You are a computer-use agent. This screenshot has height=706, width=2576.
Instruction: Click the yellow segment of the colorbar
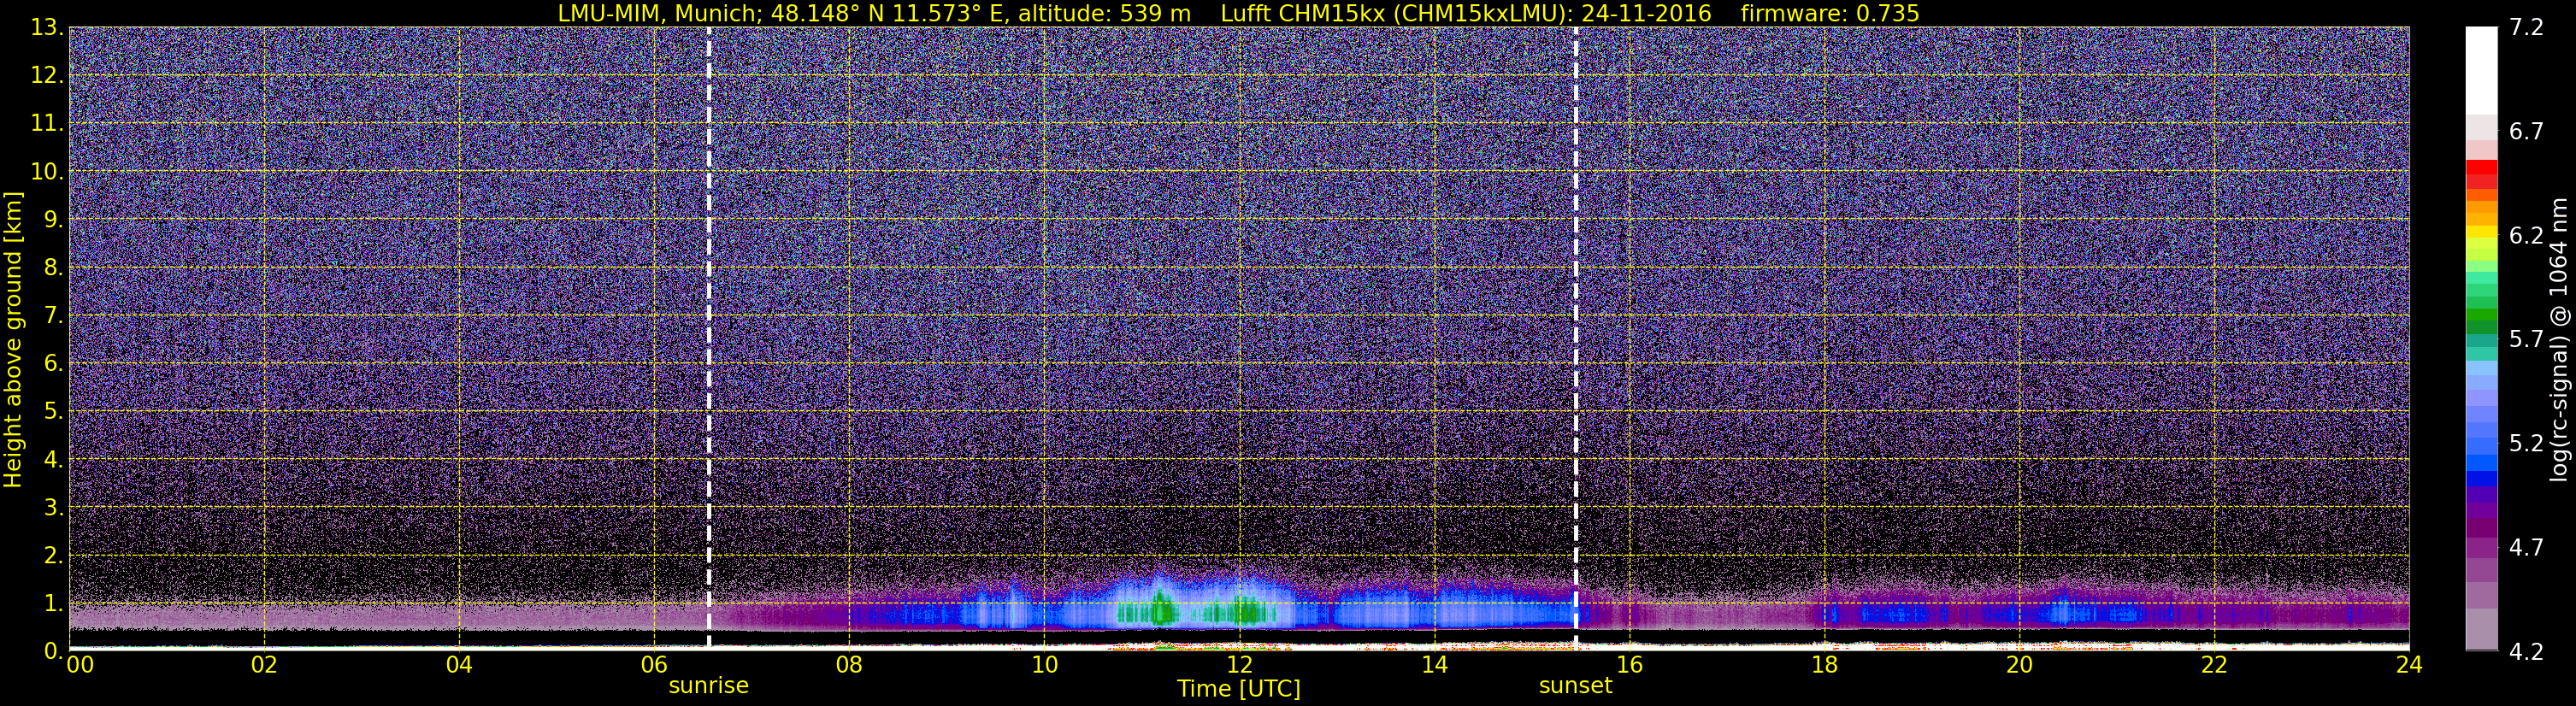click(2481, 233)
